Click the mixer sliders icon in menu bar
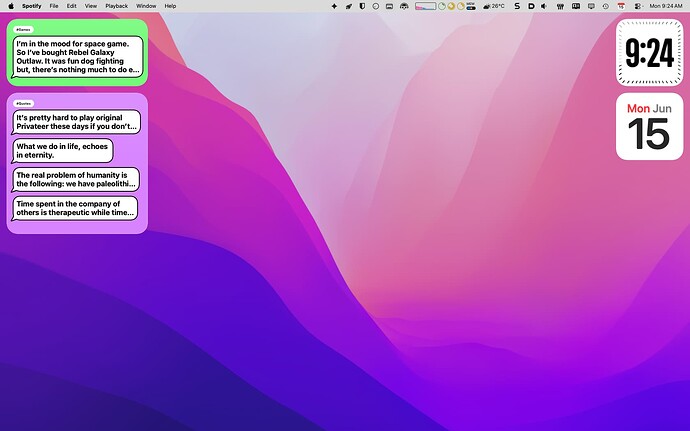This screenshot has width=690, height=431. click(x=561, y=6)
